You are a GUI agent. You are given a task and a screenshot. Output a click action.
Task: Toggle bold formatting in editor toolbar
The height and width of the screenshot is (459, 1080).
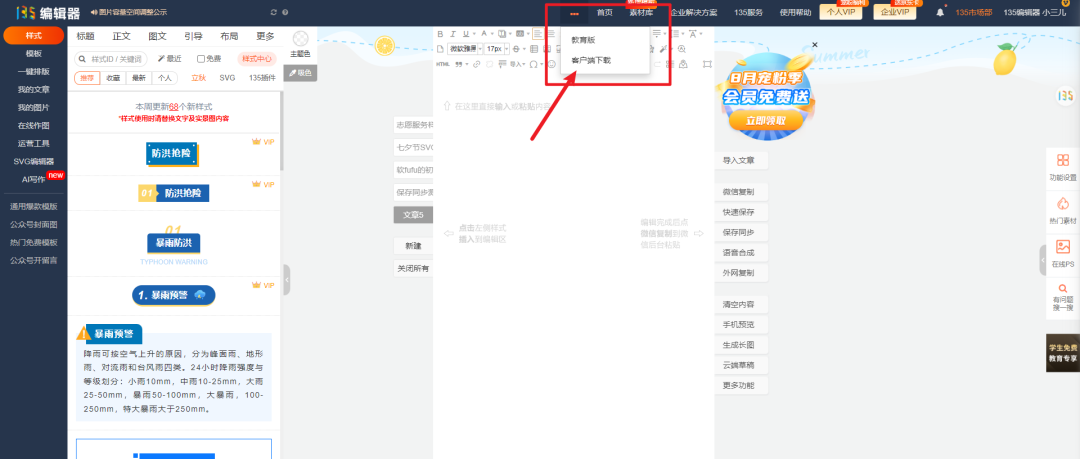point(440,34)
